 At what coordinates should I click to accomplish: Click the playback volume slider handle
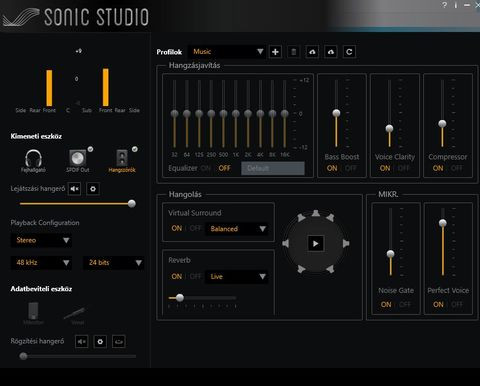[x=132, y=204]
